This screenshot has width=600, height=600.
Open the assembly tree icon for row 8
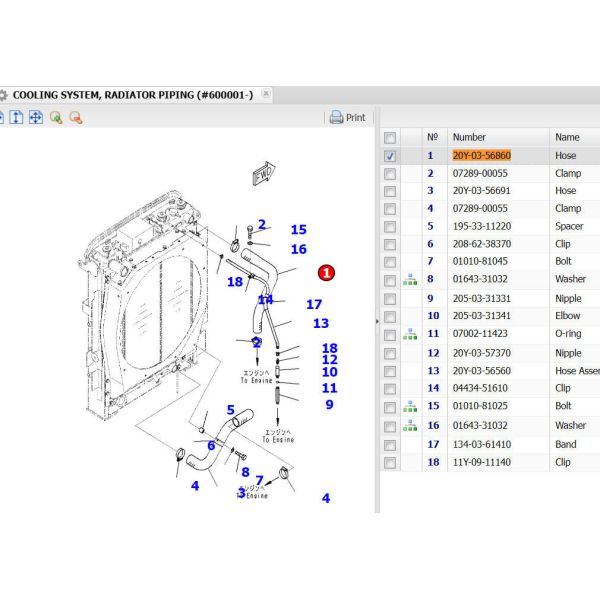[x=410, y=279]
